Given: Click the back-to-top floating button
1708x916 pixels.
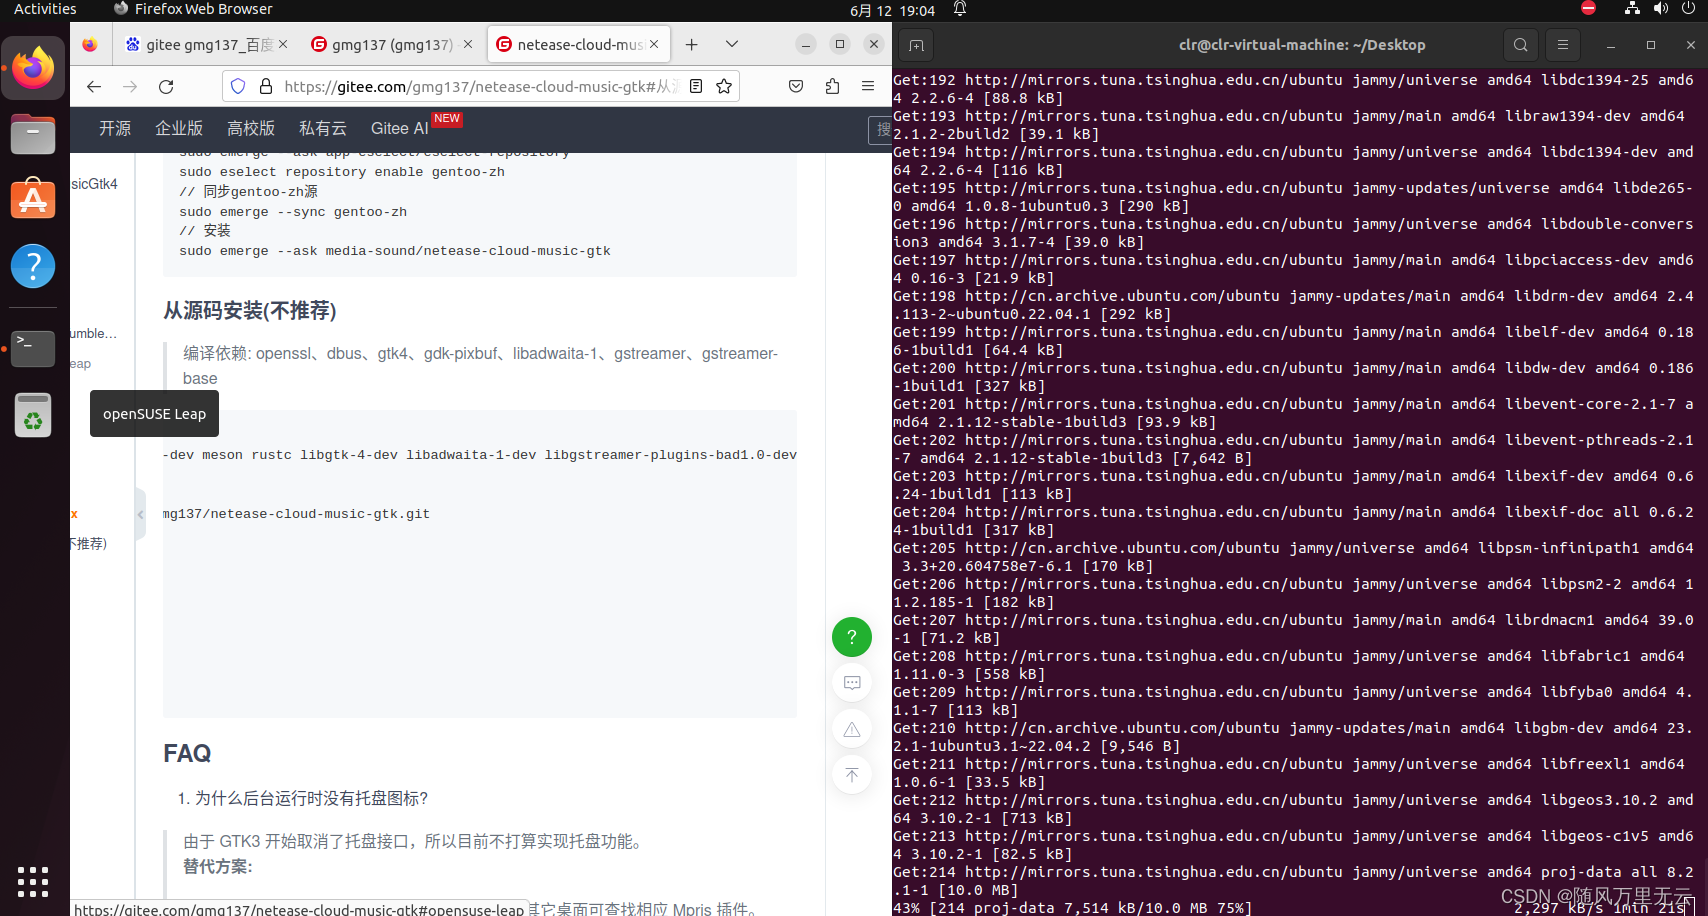Looking at the screenshot, I should (852, 775).
